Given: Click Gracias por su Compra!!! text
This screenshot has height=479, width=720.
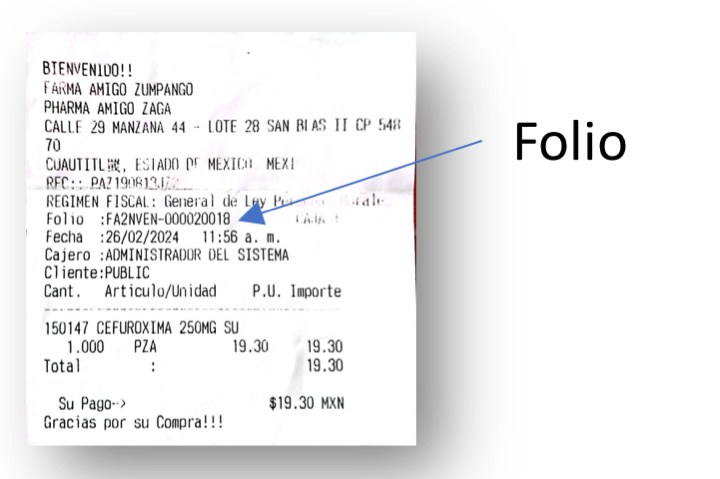Looking at the screenshot, I should point(134,422).
